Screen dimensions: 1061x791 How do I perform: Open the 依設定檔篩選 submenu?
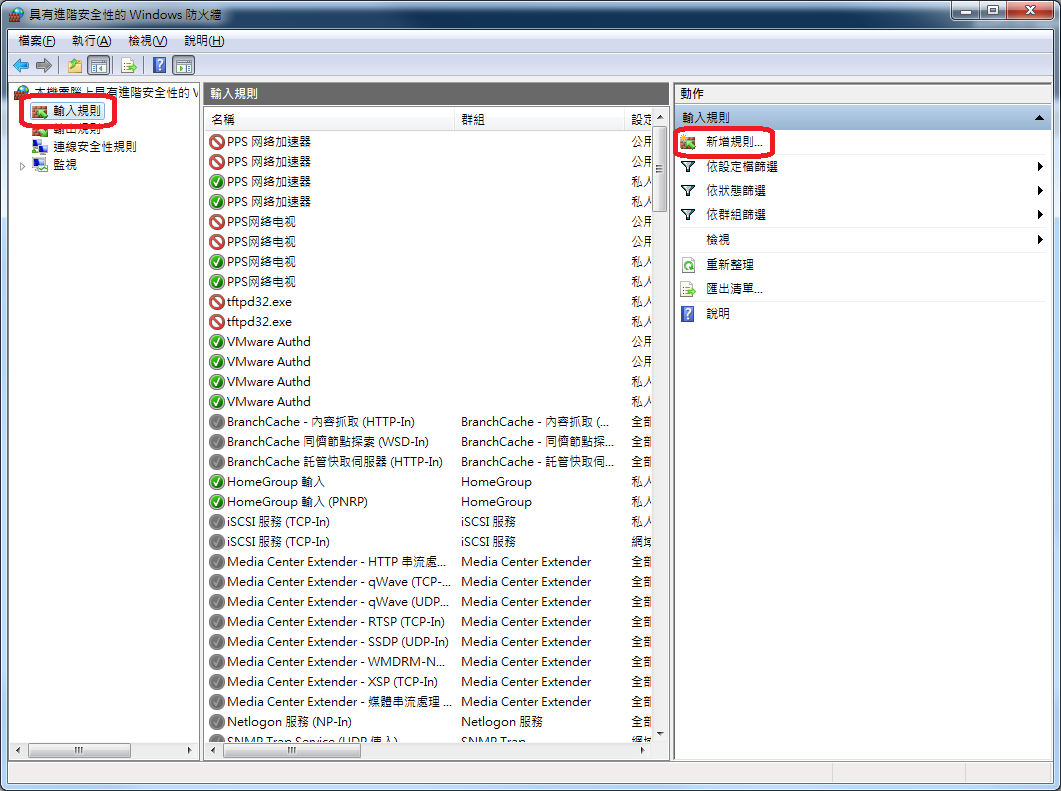[741, 167]
